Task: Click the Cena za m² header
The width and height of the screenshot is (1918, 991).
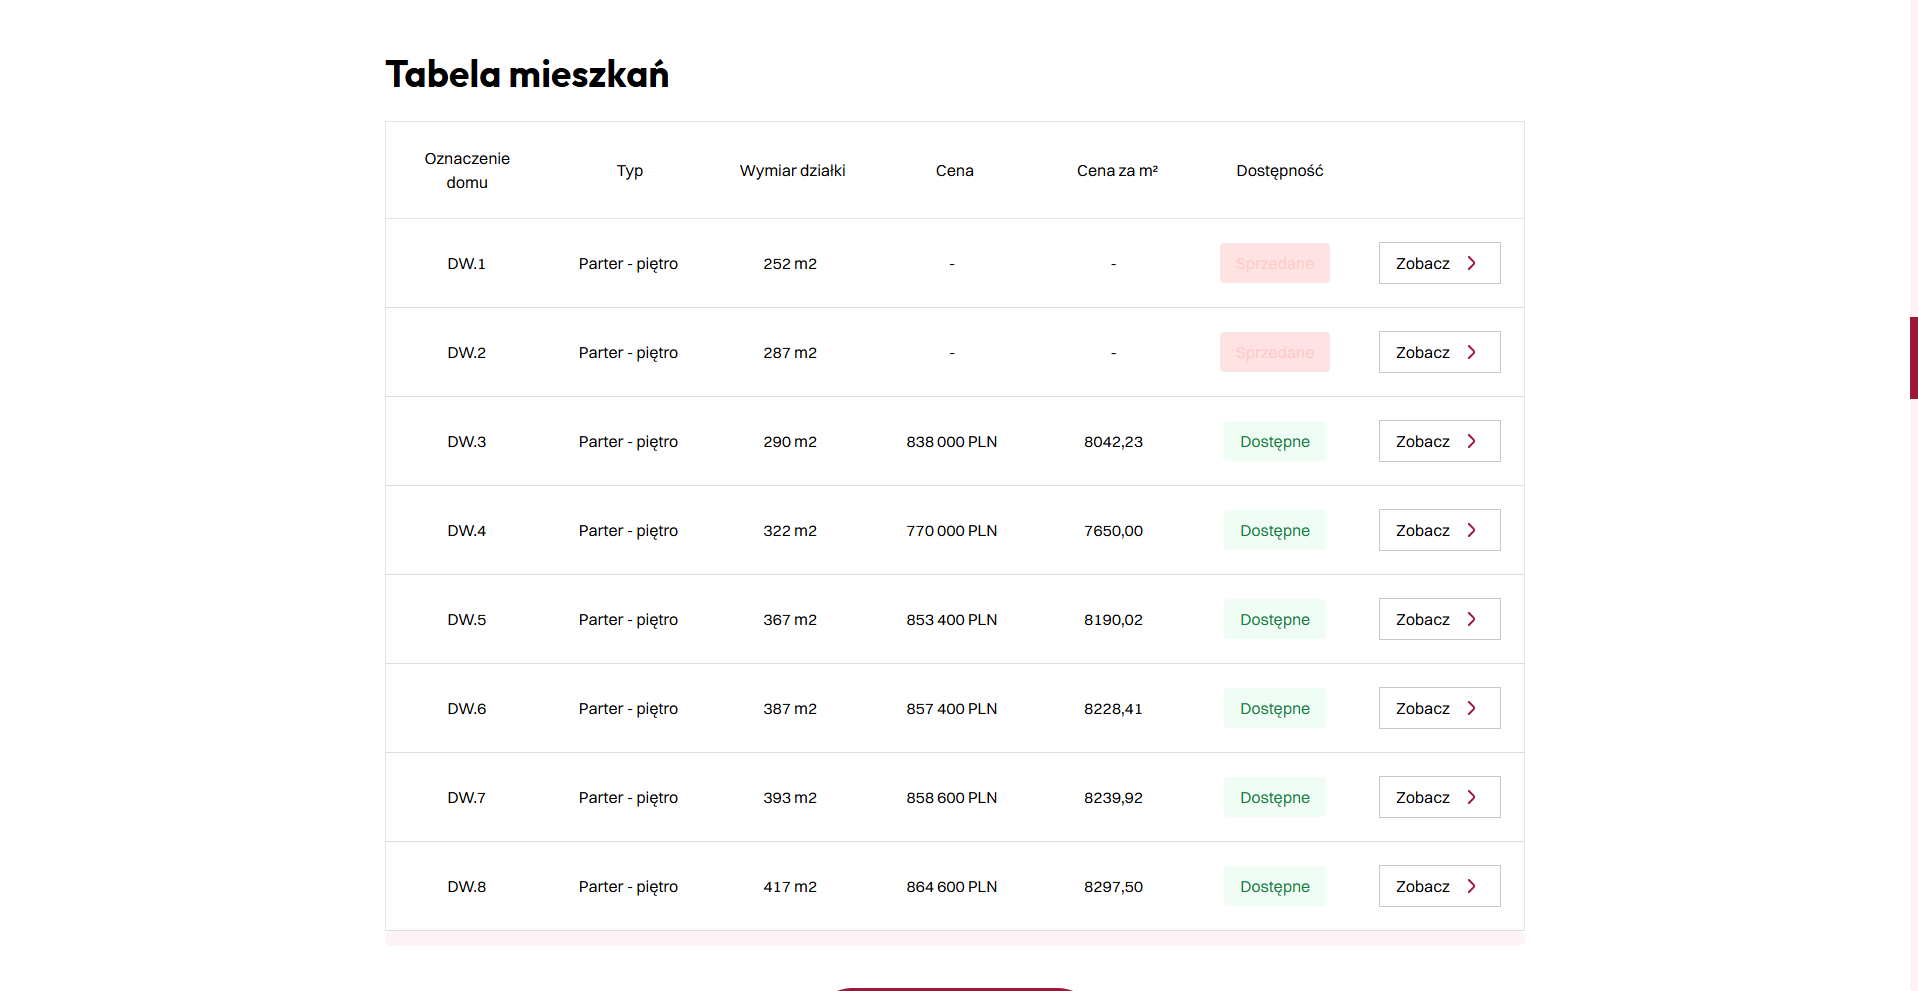Action: [1117, 171]
